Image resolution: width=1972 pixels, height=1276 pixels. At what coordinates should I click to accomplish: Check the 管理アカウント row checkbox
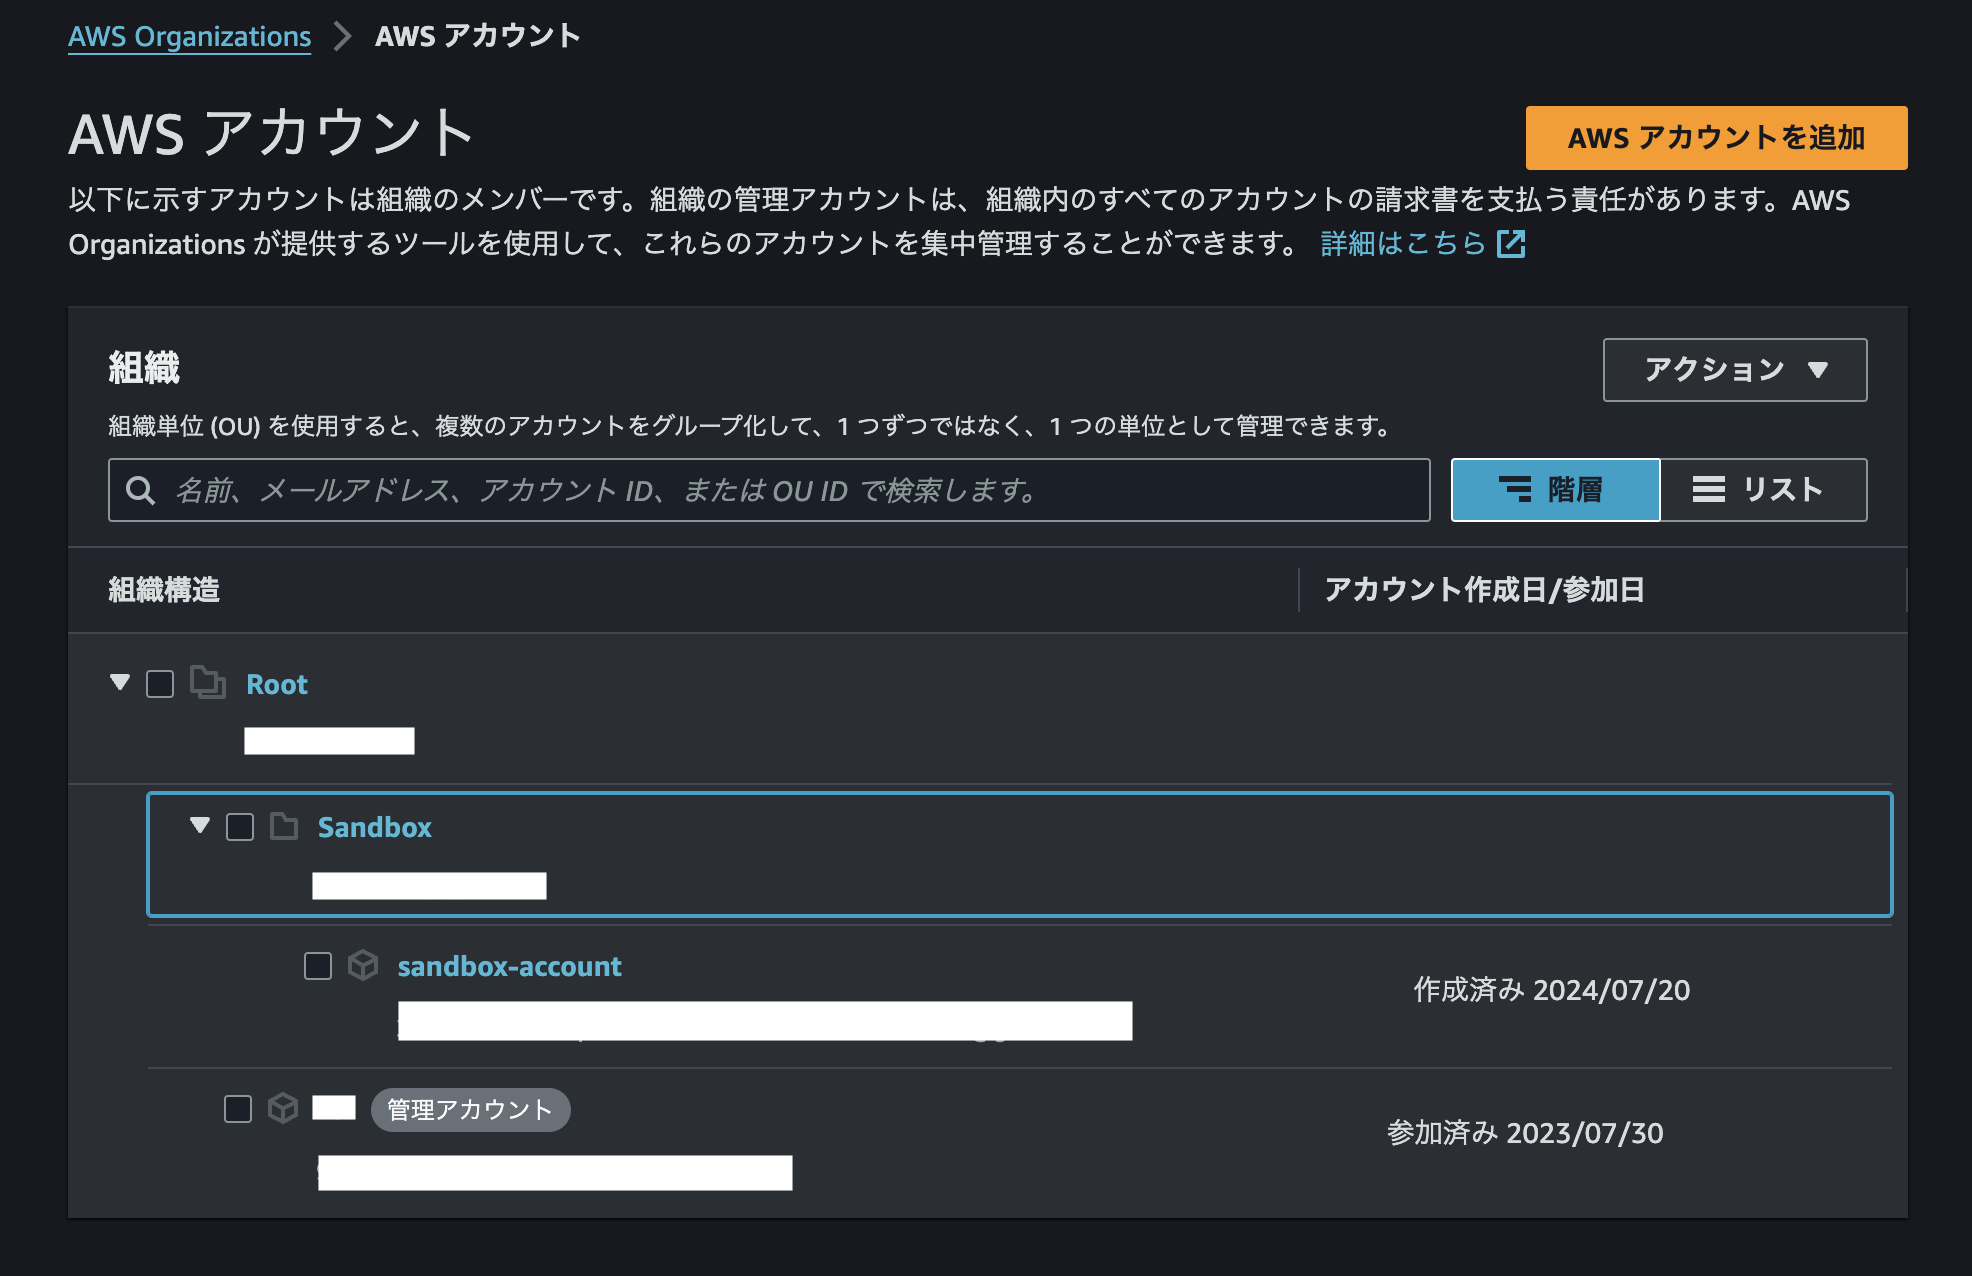point(238,1109)
